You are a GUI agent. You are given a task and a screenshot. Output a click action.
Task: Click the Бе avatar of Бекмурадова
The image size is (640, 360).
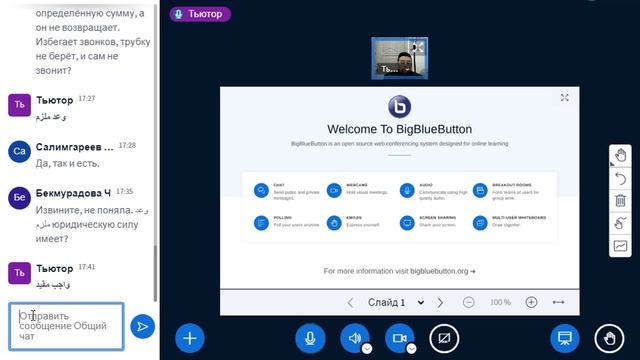coord(19,198)
